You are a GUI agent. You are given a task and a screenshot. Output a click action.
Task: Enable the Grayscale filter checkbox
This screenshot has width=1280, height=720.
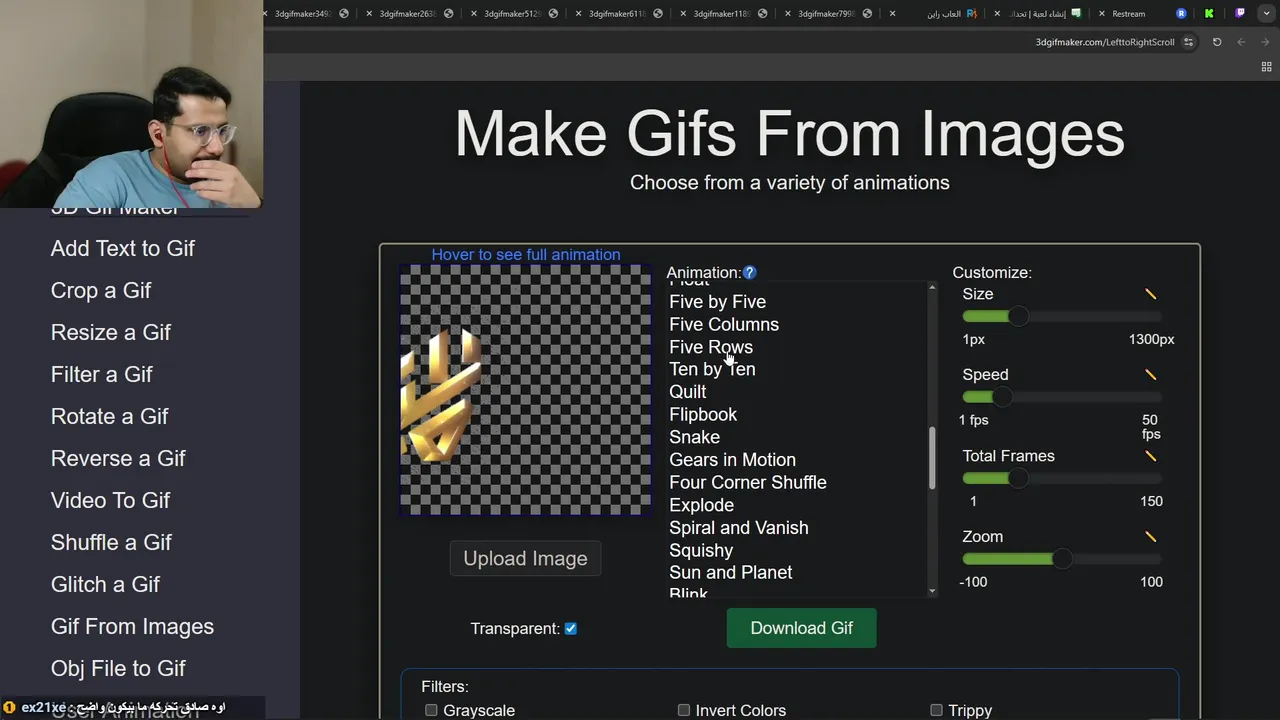click(431, 710)
